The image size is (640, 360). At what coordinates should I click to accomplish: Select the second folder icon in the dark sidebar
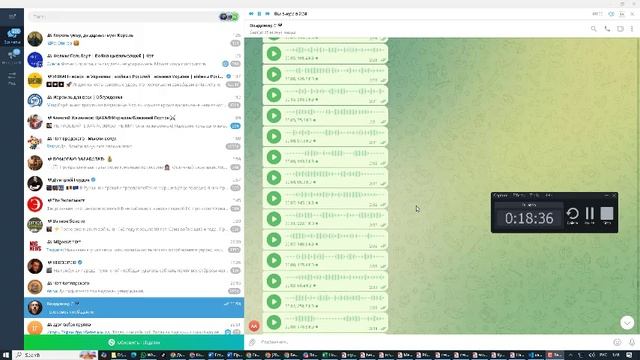click(x=12, y=57)
